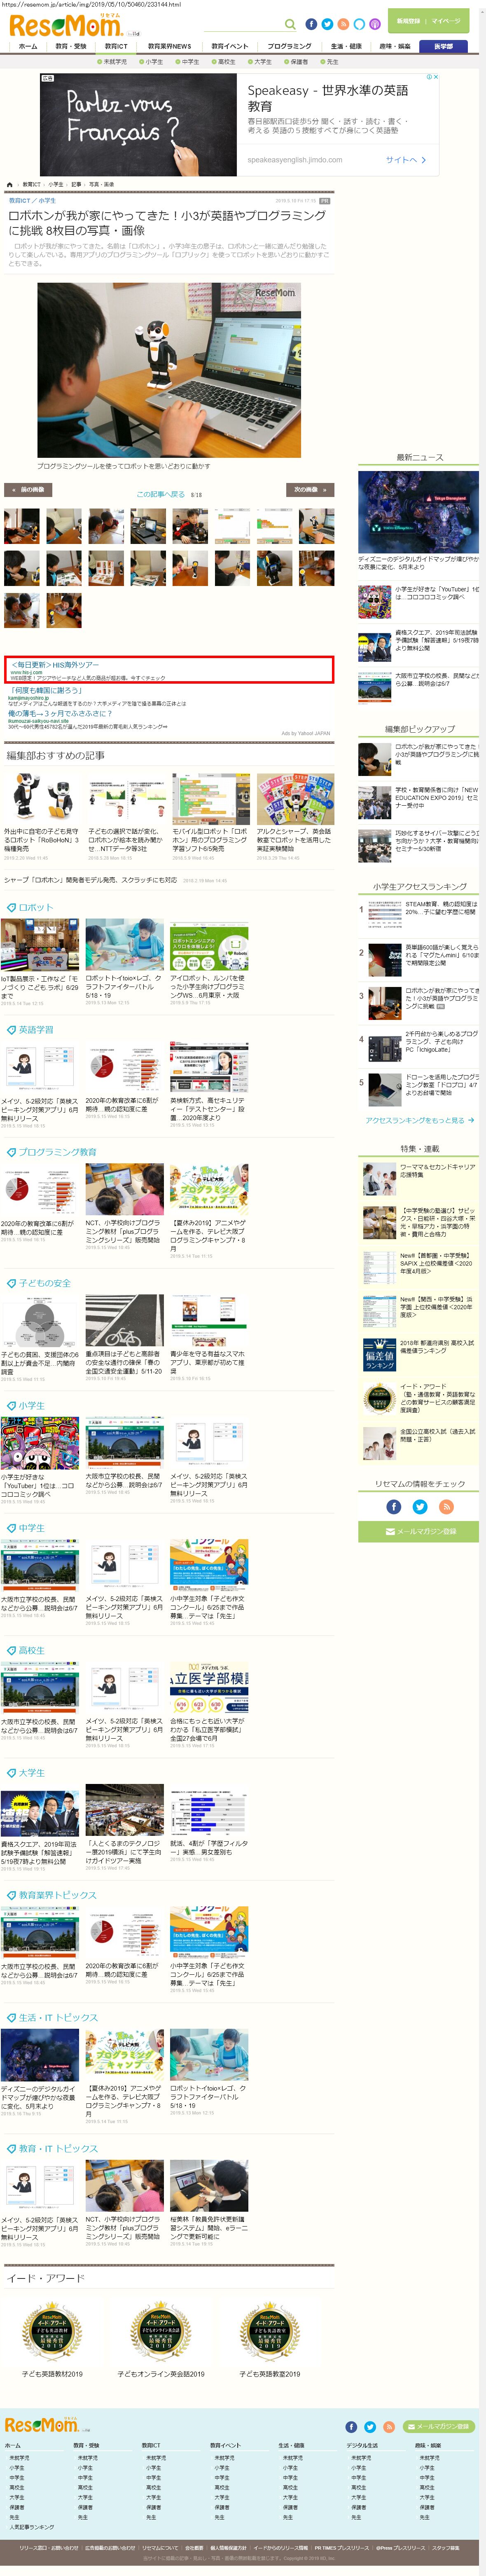Click the footer Facebook icon

coord(351,2427)
